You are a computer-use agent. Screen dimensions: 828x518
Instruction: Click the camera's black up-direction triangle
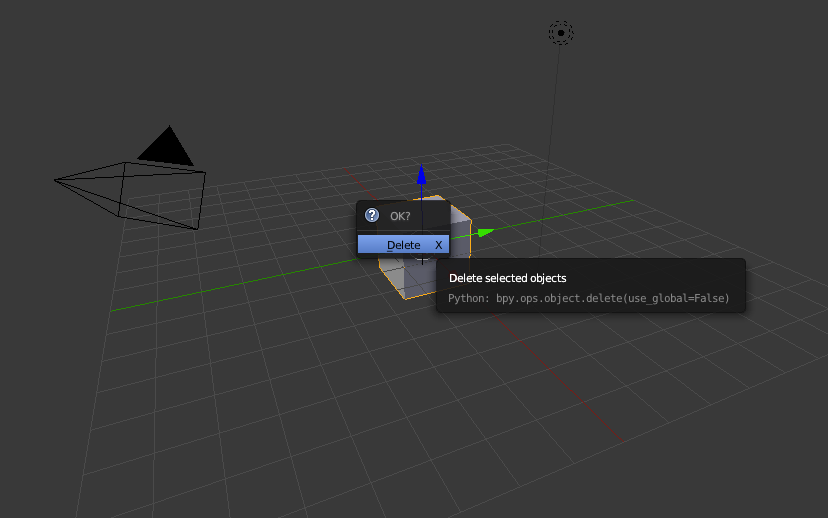[166, 147]
